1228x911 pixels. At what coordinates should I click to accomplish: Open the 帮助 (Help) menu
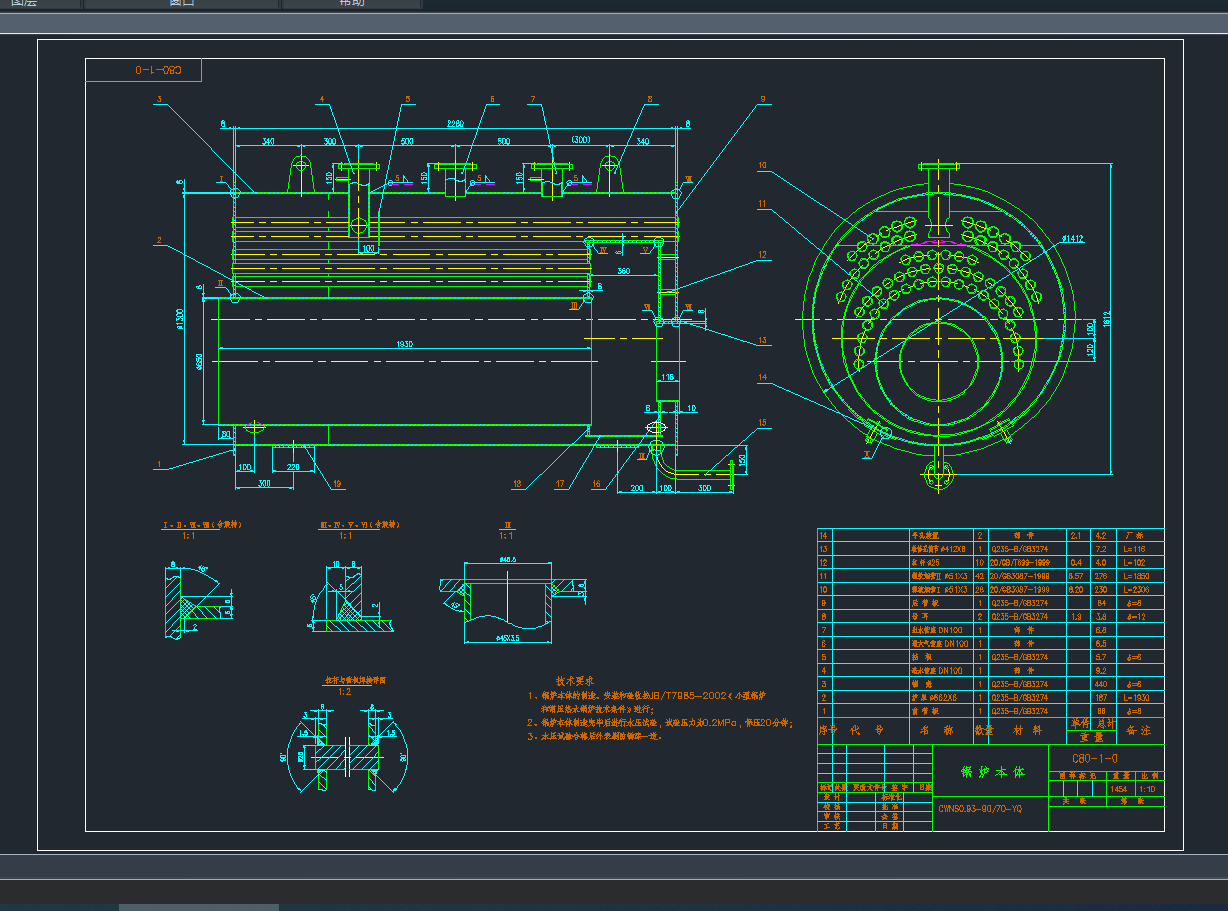(352, 3)
